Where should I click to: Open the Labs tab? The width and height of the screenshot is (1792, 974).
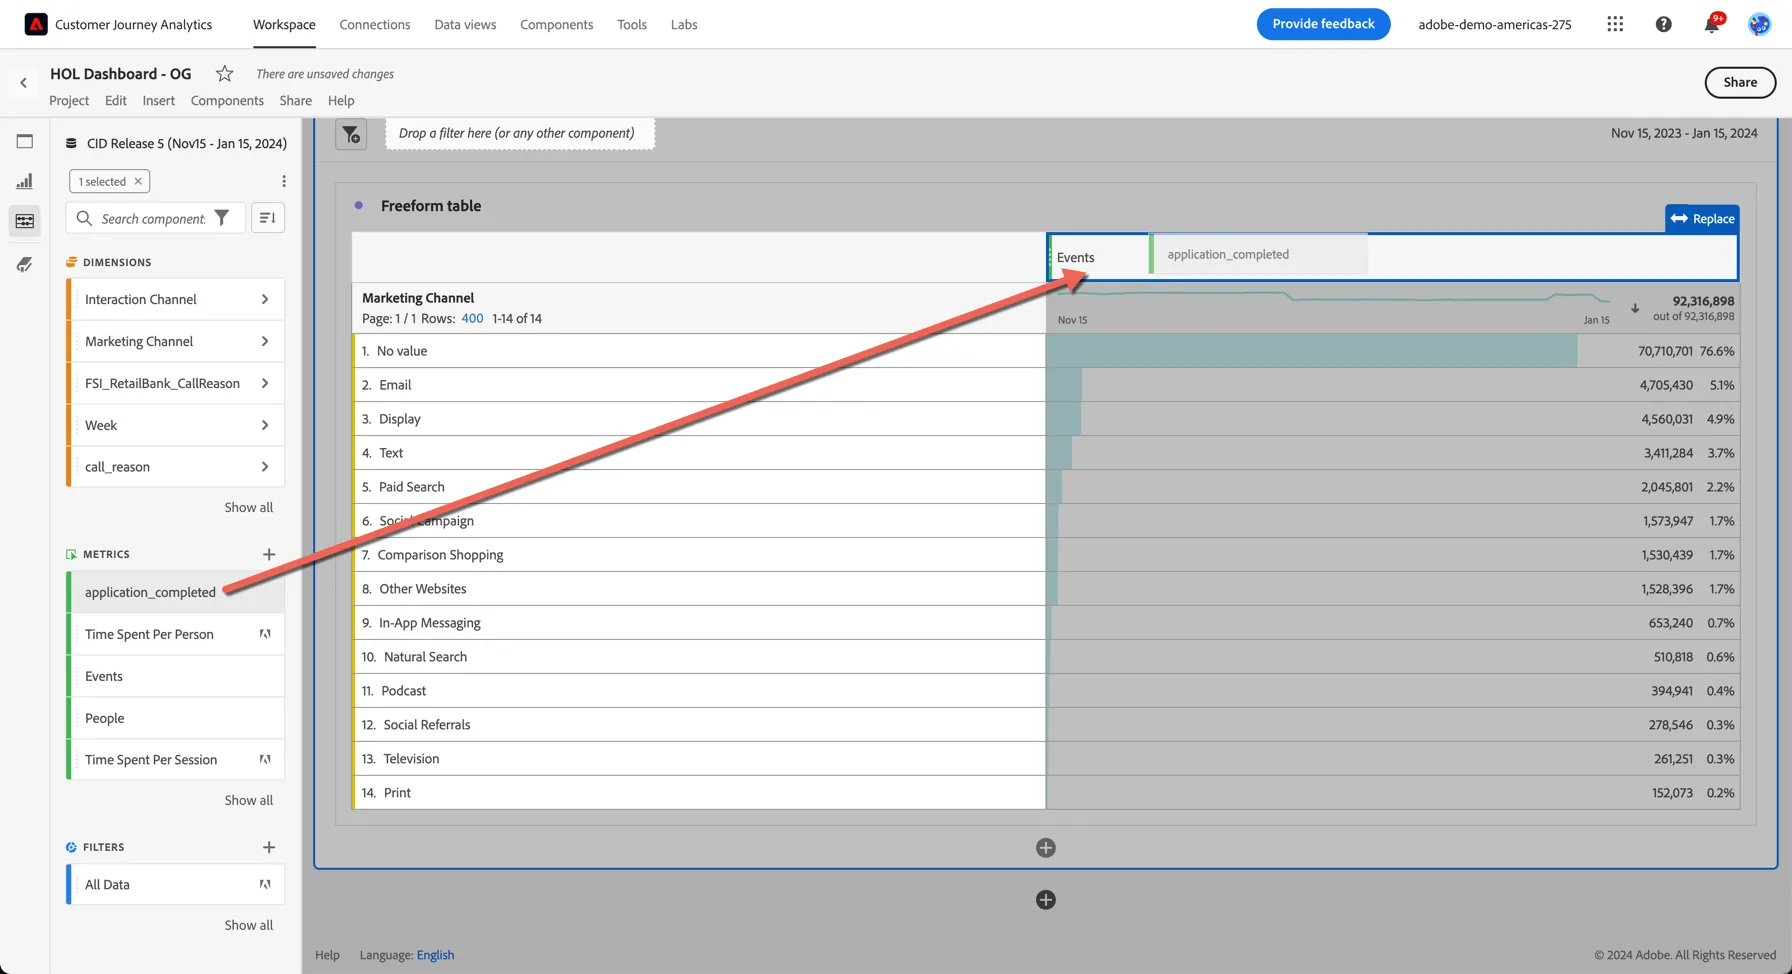(x=684, y=24)
